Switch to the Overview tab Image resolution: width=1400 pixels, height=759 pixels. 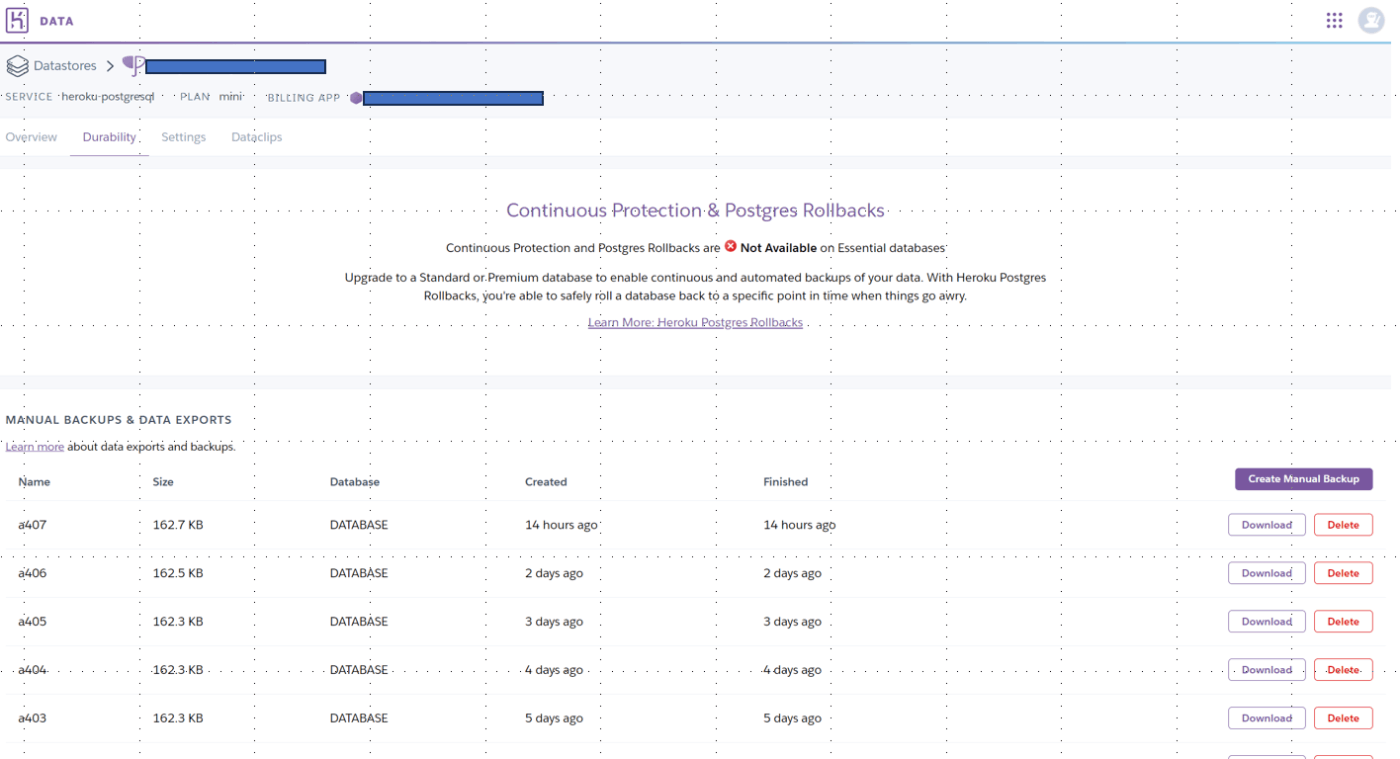31,137
